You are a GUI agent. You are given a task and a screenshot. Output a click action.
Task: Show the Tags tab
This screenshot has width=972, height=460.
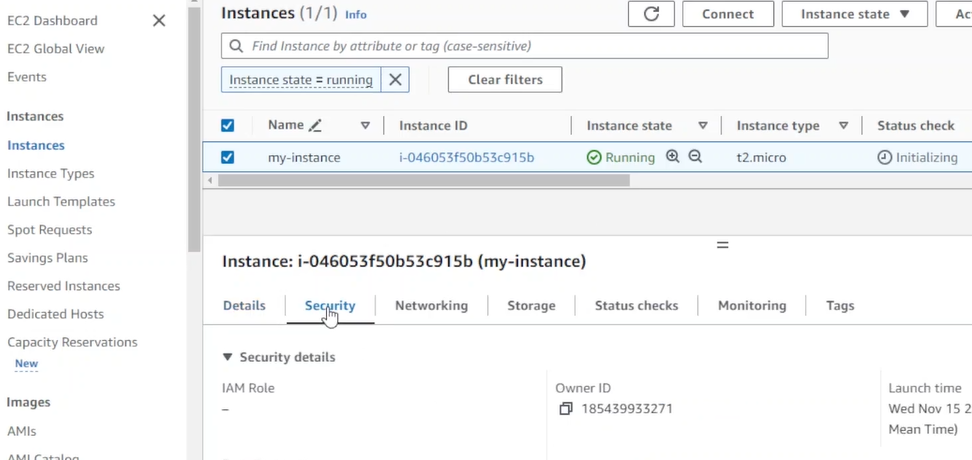pos(840,306)
